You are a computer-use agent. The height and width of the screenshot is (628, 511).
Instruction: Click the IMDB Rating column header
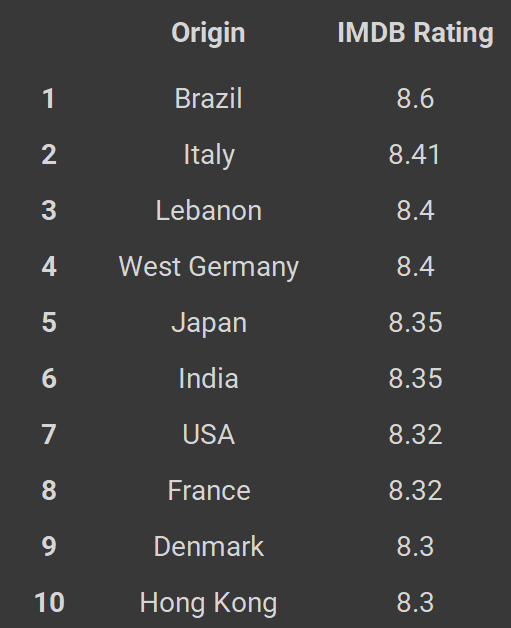tap(415, 33)
